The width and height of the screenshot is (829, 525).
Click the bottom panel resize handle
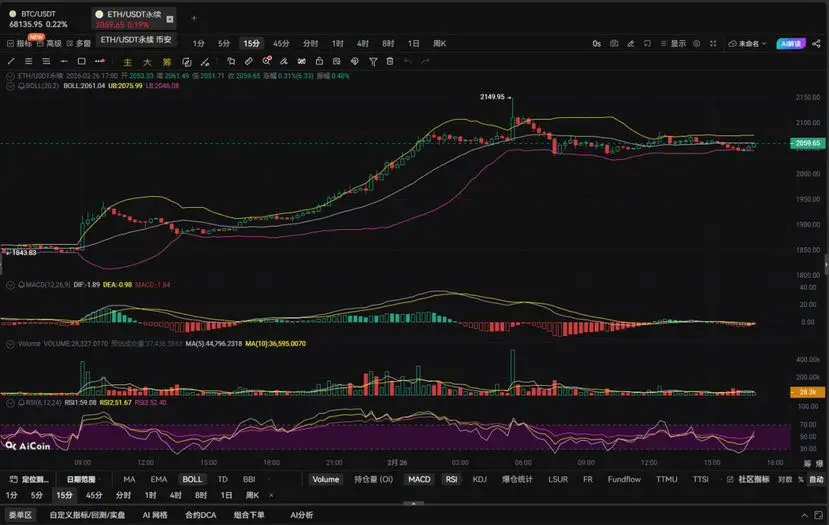413,504
